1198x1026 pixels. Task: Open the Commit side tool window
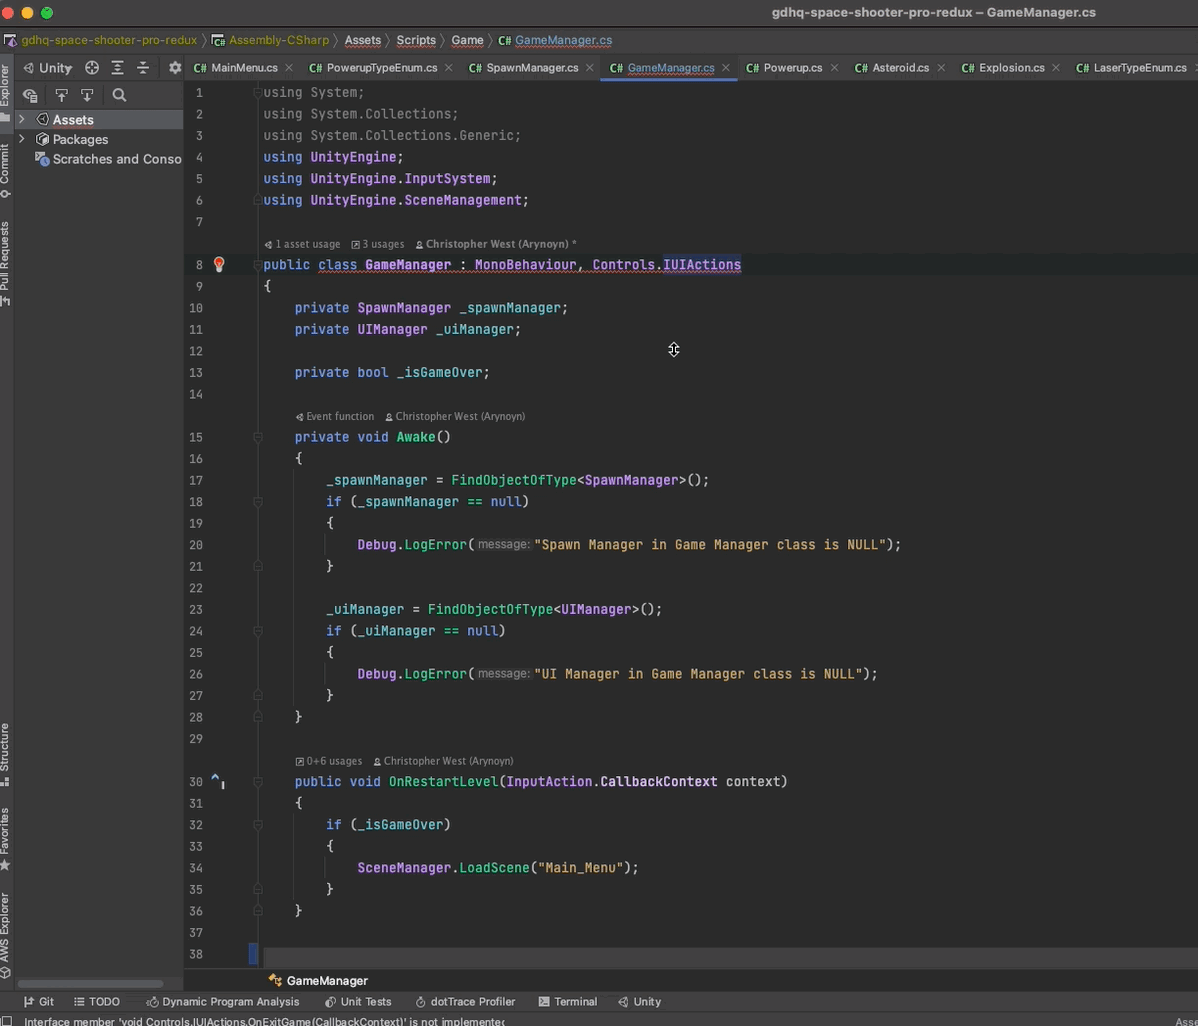(5, 171)
